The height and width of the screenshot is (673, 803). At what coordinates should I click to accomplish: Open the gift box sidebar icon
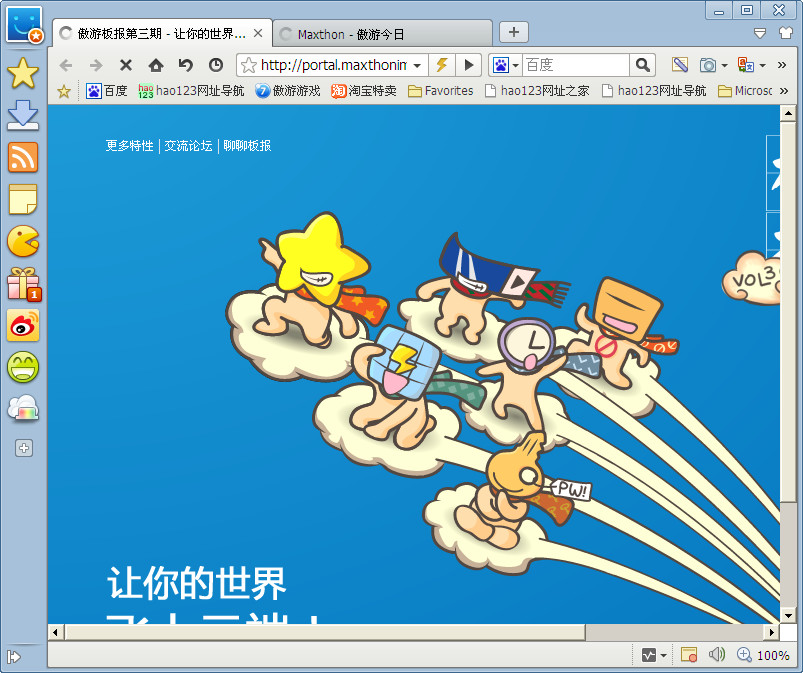(24, 283)
